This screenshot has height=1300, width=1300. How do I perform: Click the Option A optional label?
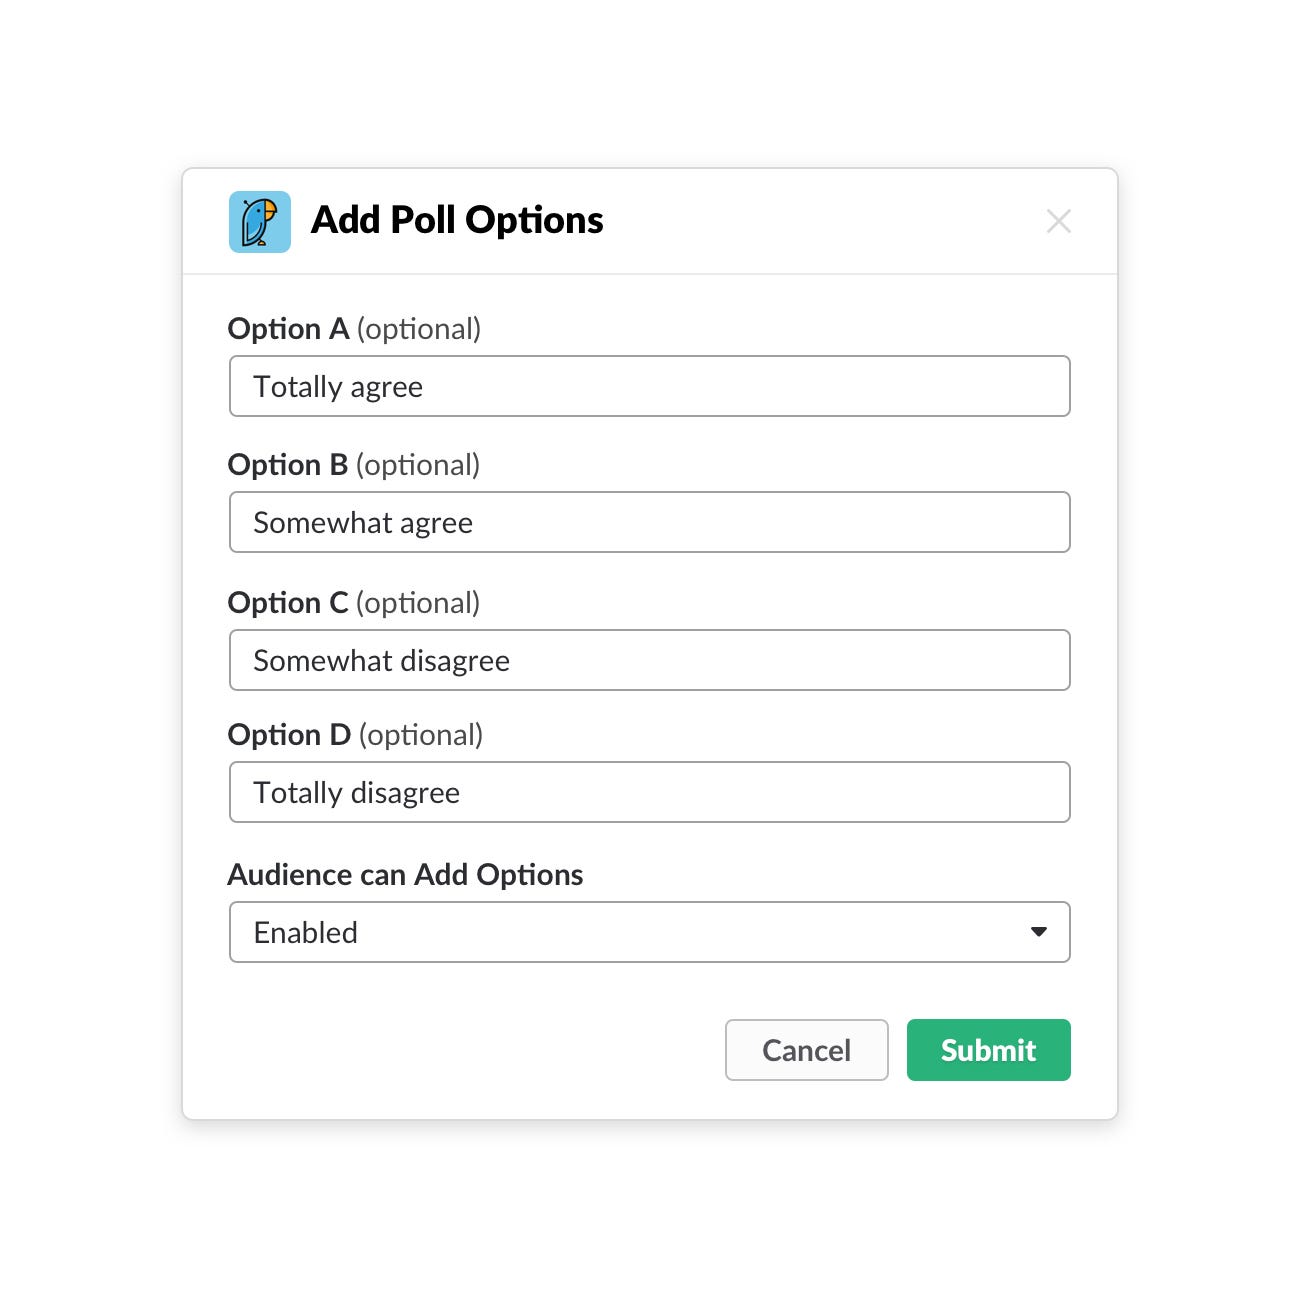pos(355,328)
